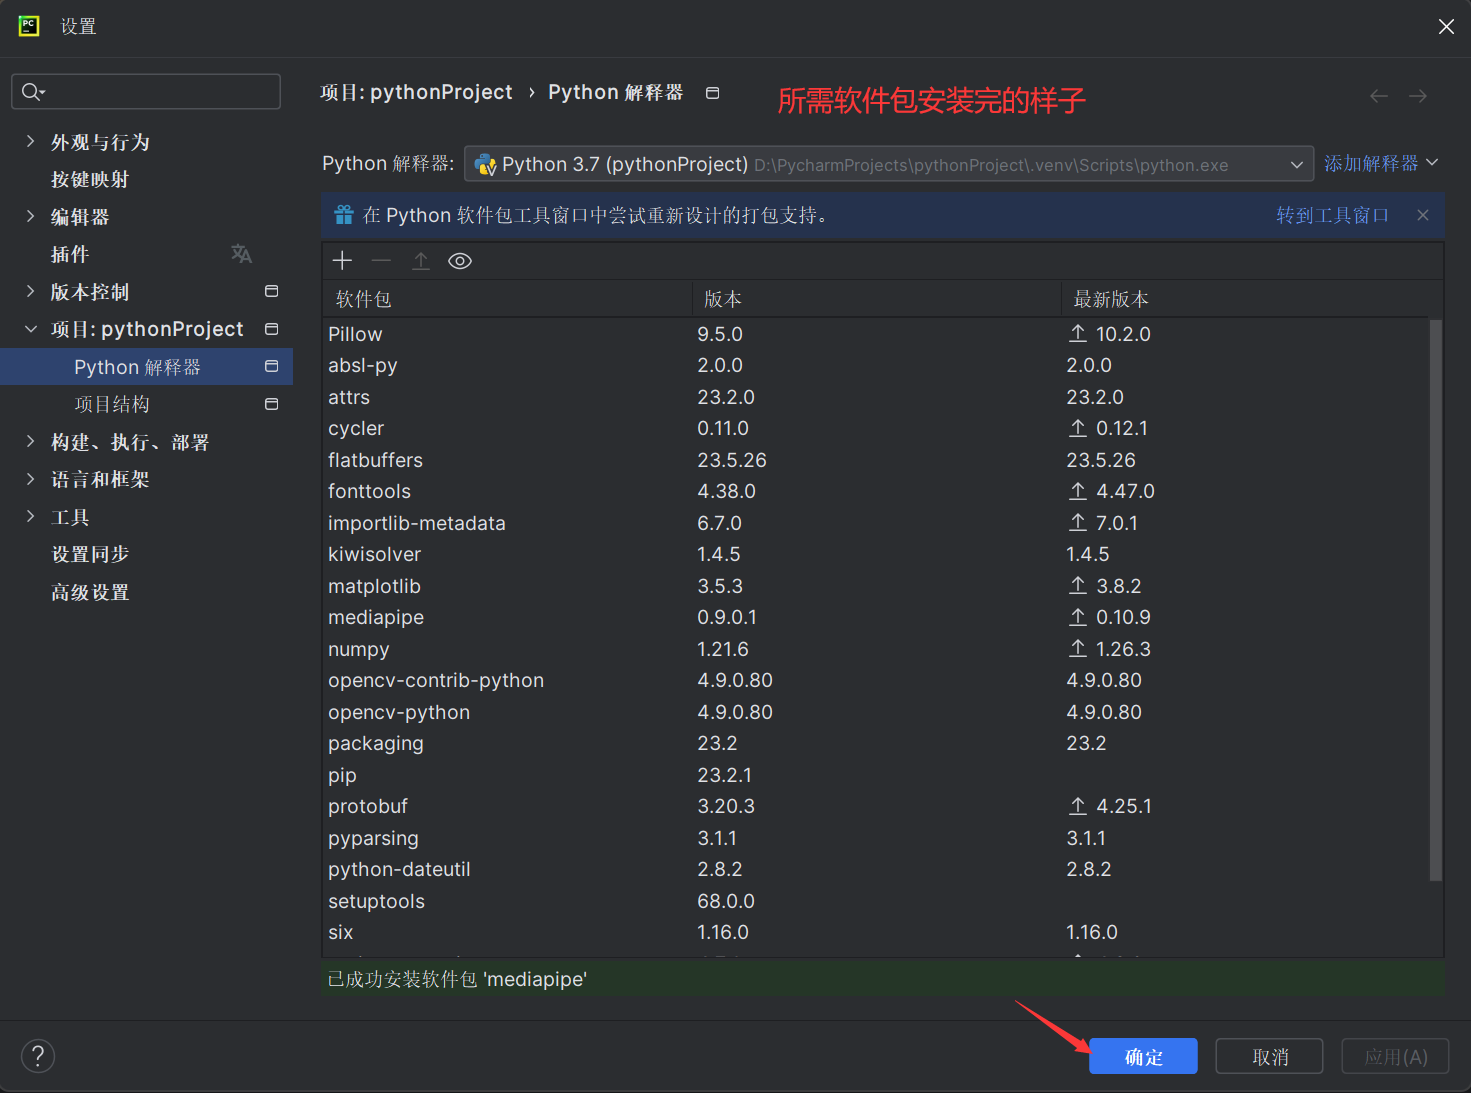Click the upgrade package arrow icon
Image resolution: width=1471 pixels, height=1093 pixels.
421,261
